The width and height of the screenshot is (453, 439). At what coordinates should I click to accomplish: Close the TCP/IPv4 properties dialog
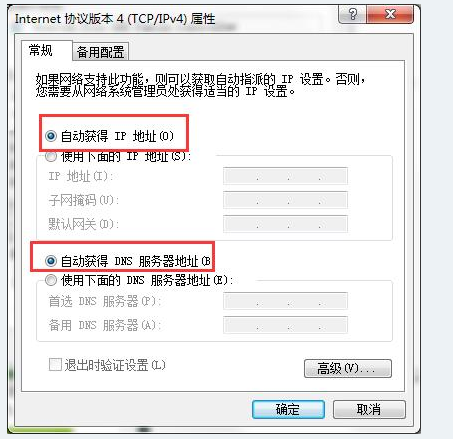pos(390,14)
